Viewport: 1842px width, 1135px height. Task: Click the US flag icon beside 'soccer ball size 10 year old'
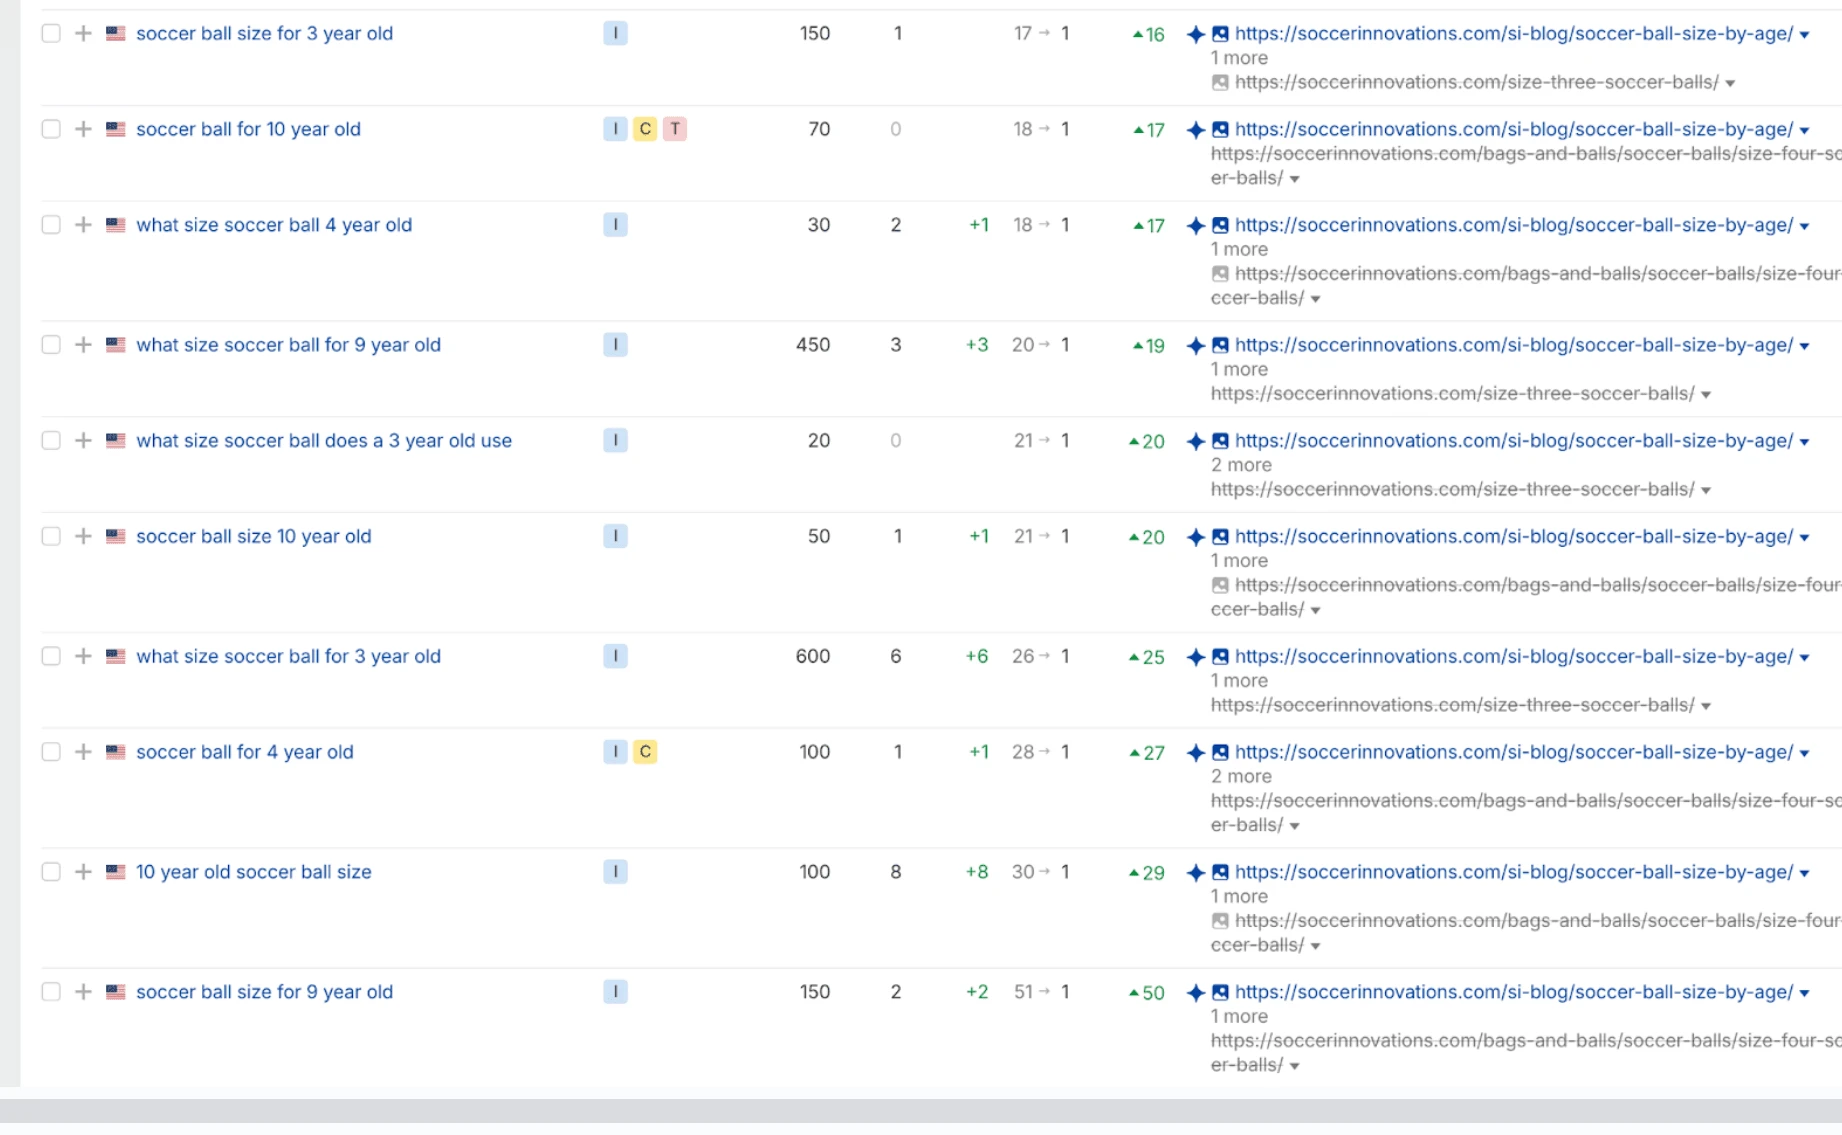116,537
